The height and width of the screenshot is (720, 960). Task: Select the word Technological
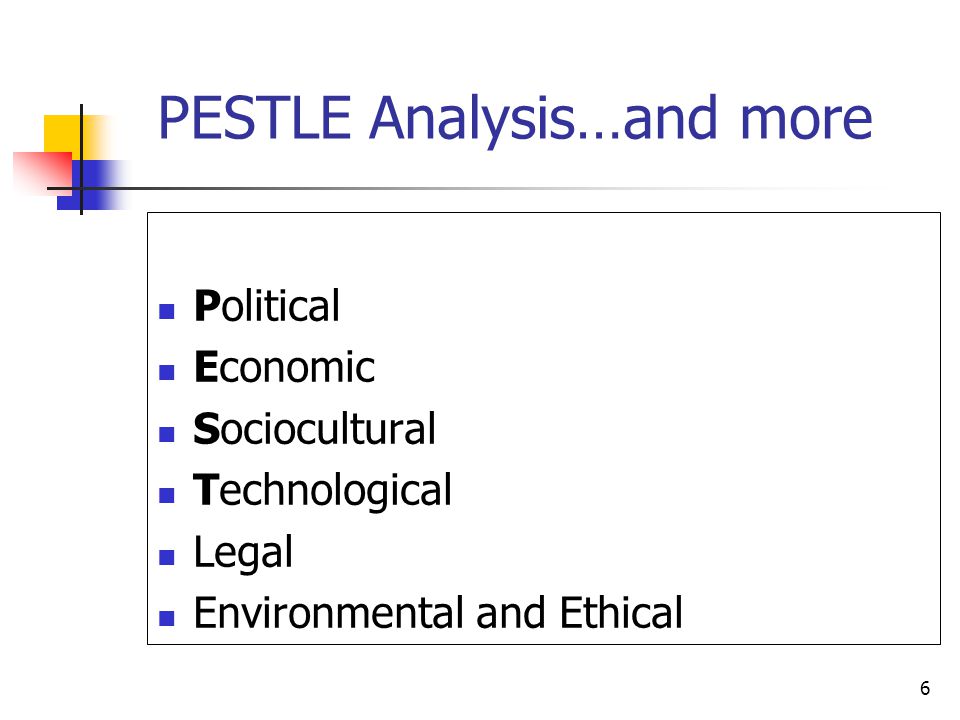point(322,491)
